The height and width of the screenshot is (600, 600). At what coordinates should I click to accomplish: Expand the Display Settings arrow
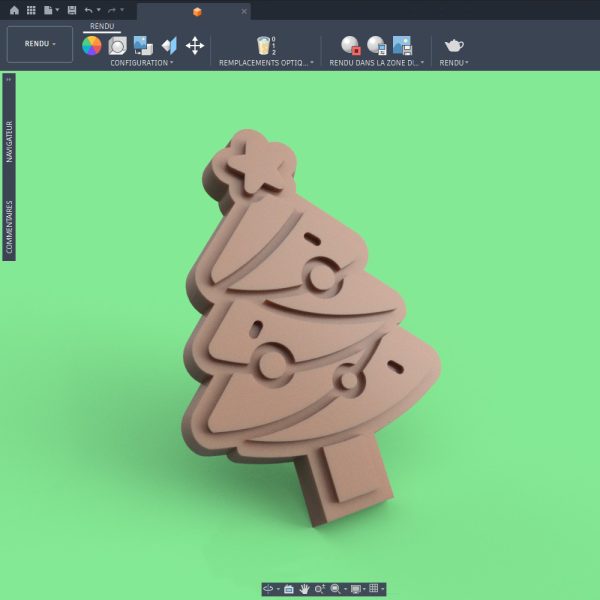pyautogui.click(x=364, y=589)
